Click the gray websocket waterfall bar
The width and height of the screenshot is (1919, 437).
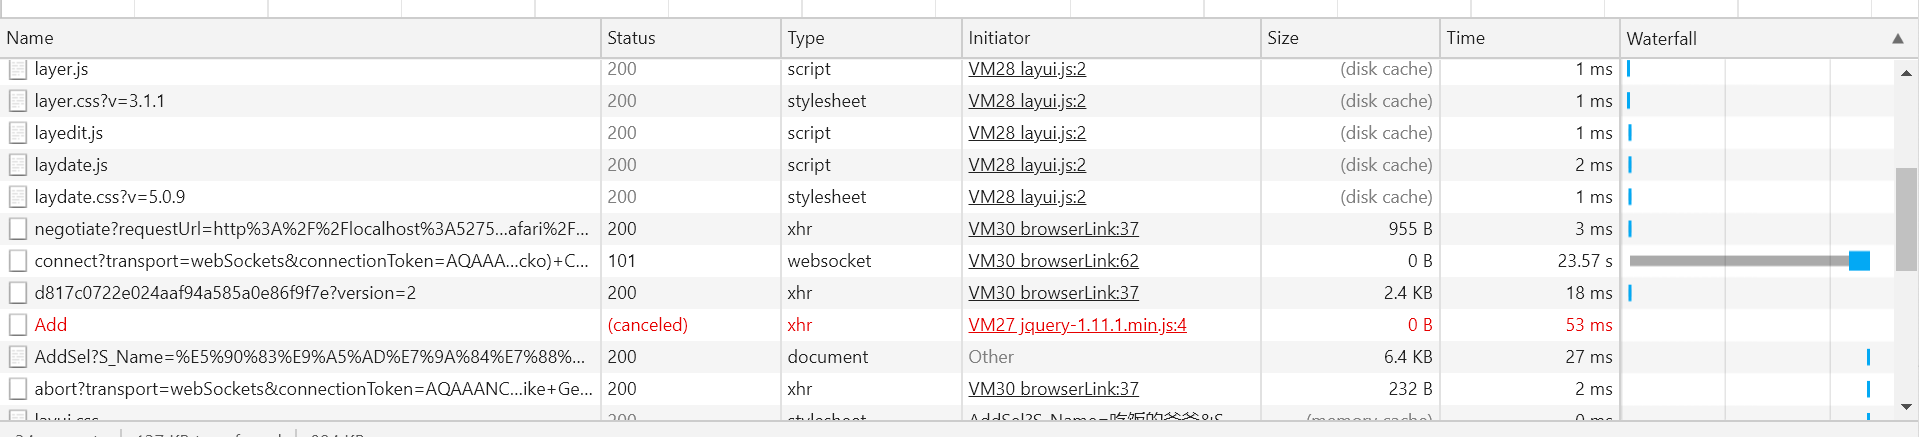[1740, 261]
